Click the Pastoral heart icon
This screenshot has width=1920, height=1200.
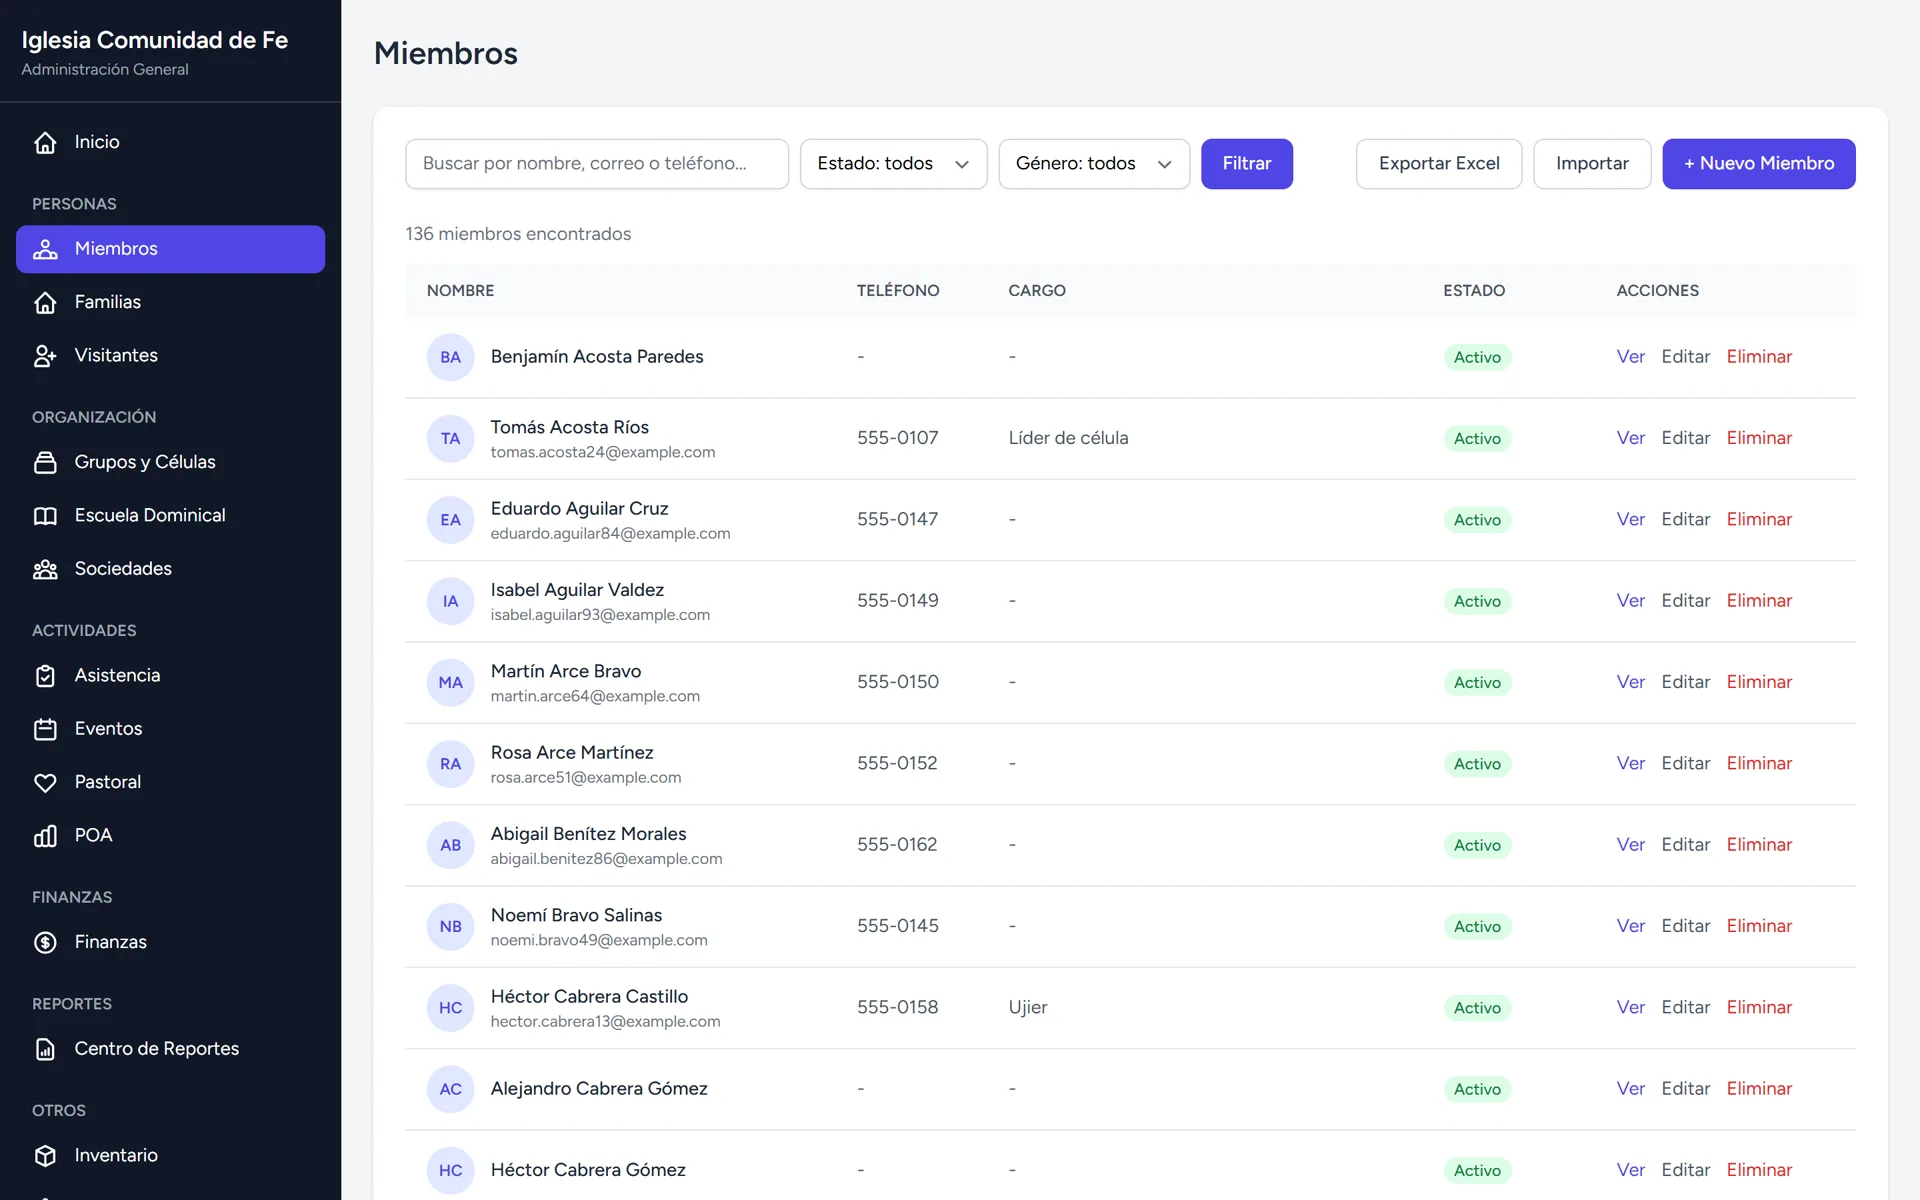pos(45,782)
